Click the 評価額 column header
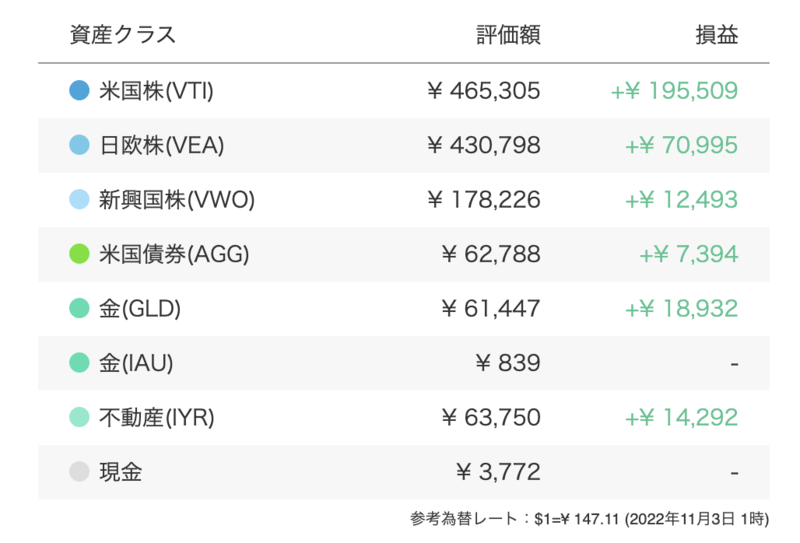This screenshot has width=800, height=543. click(x=508, y=35)
